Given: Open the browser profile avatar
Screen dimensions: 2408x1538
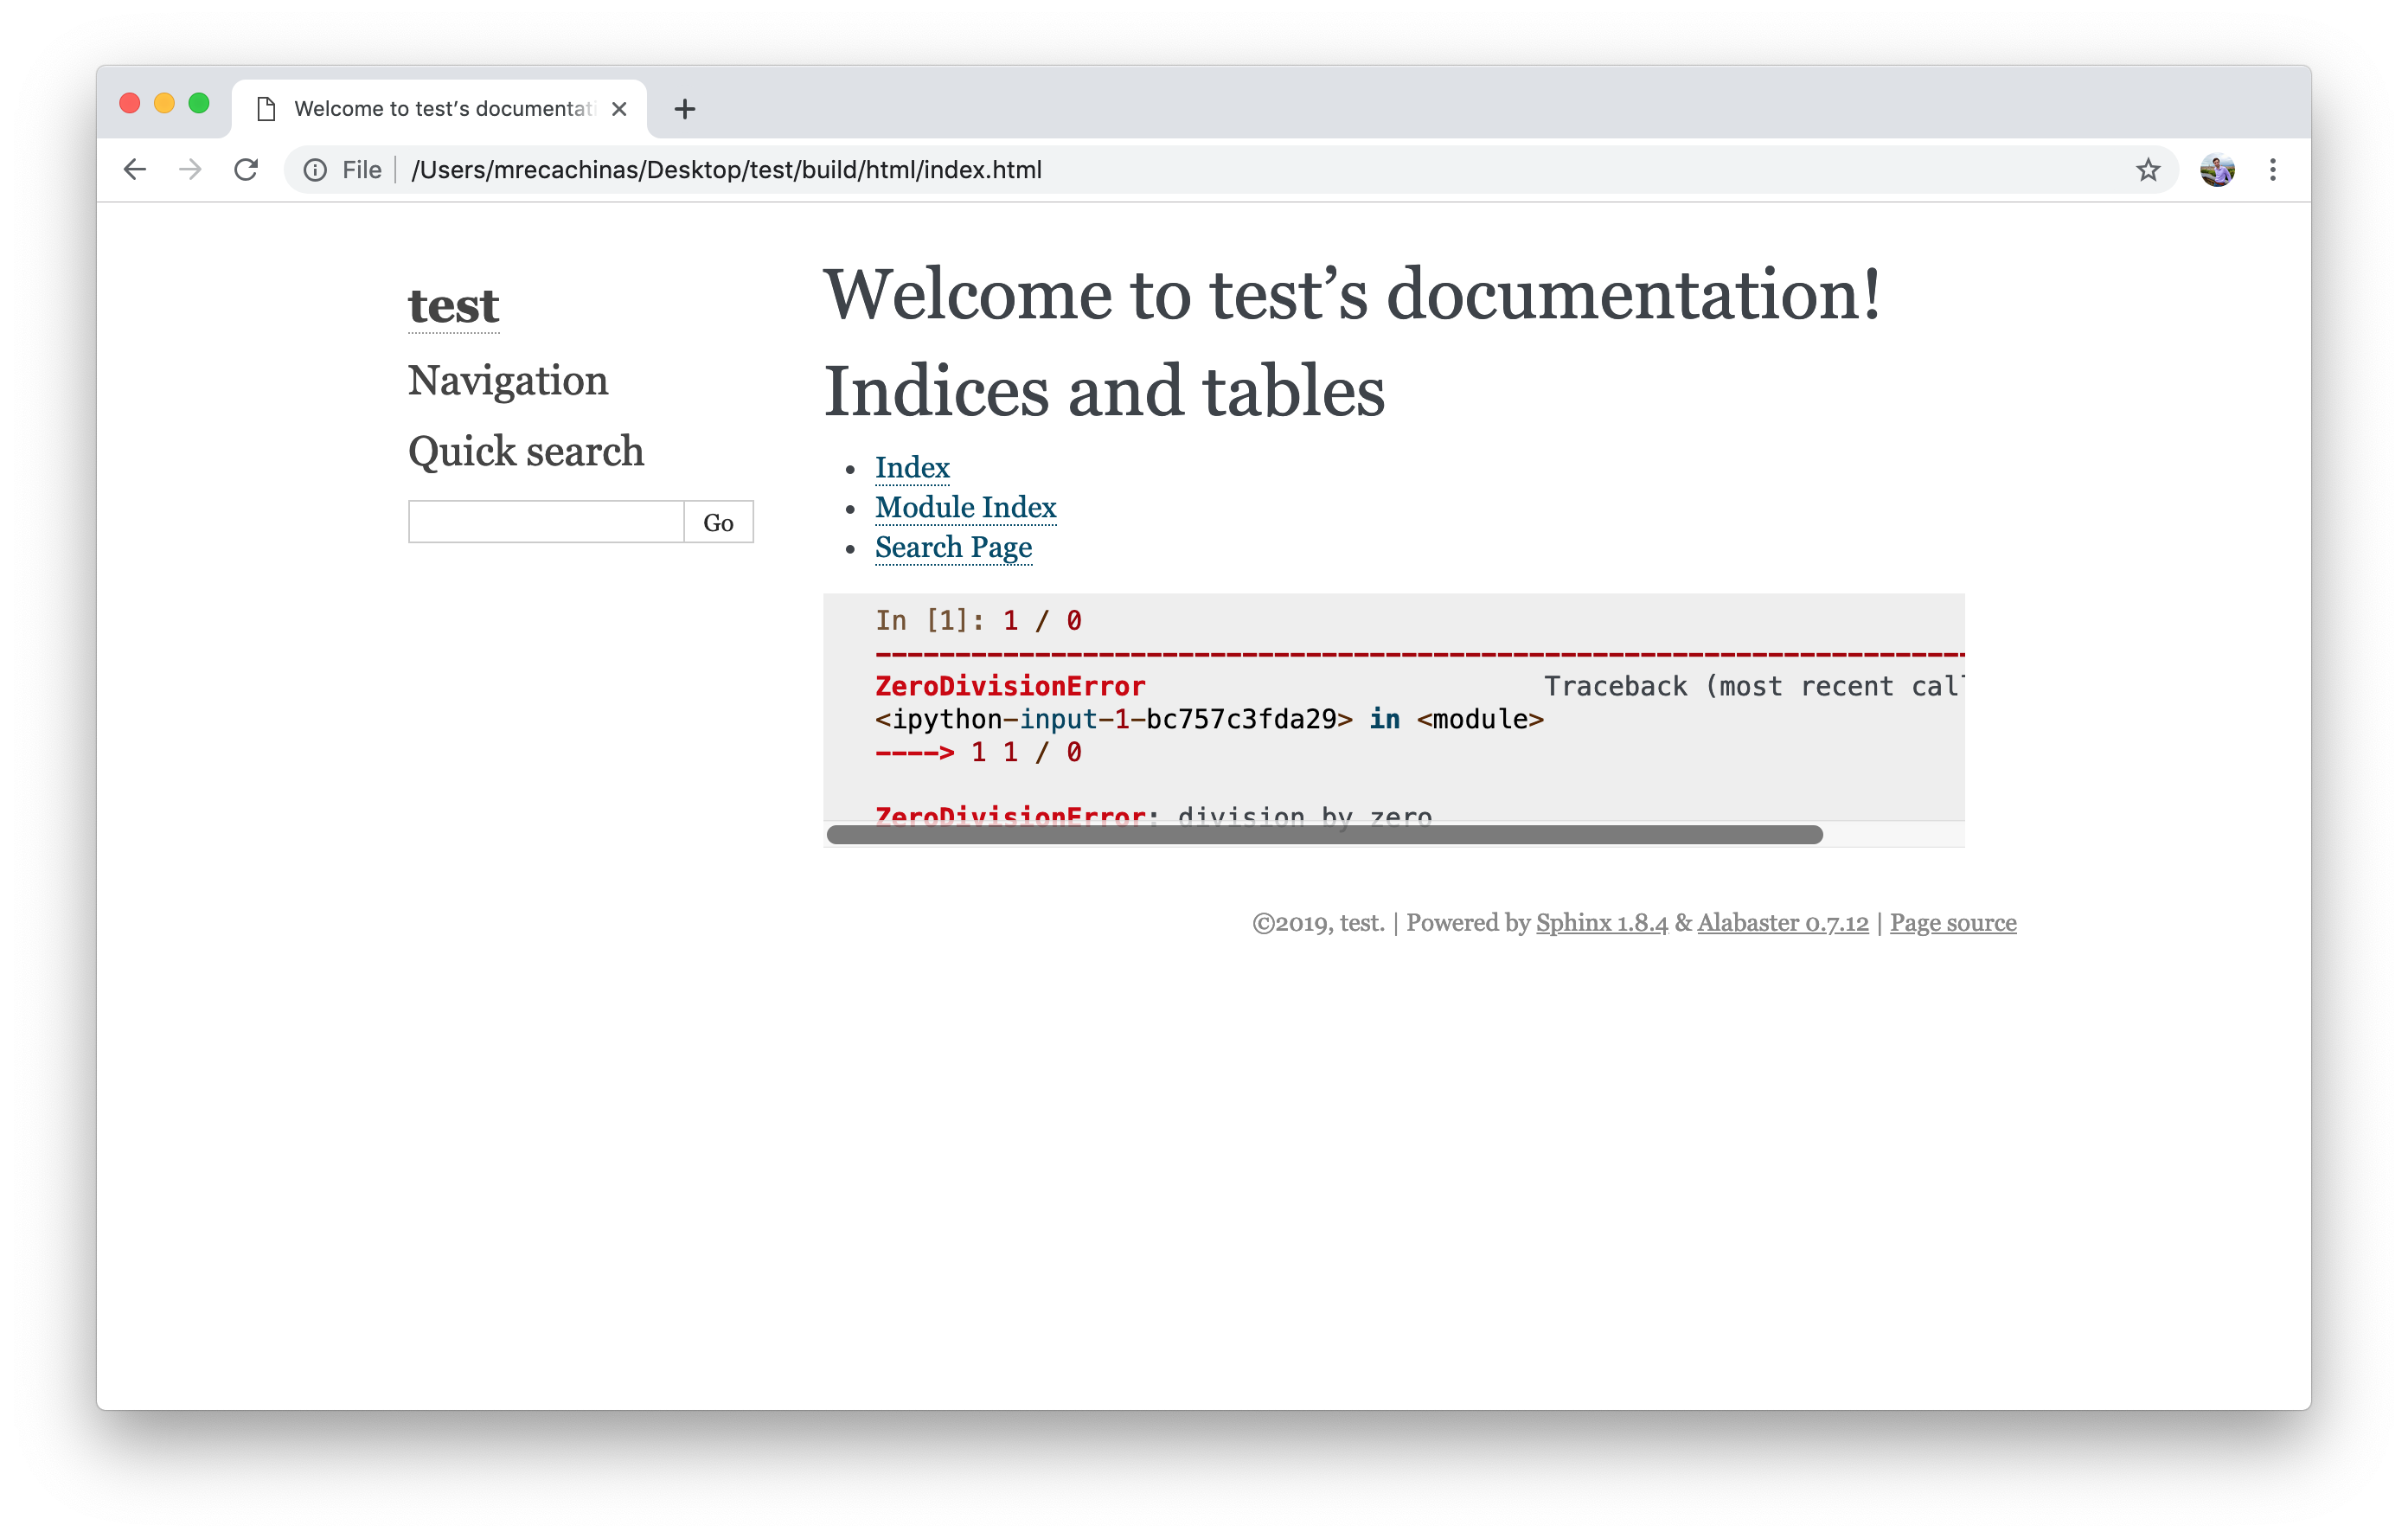Looking at the screenshot, I should click(x=2217, y=169).
